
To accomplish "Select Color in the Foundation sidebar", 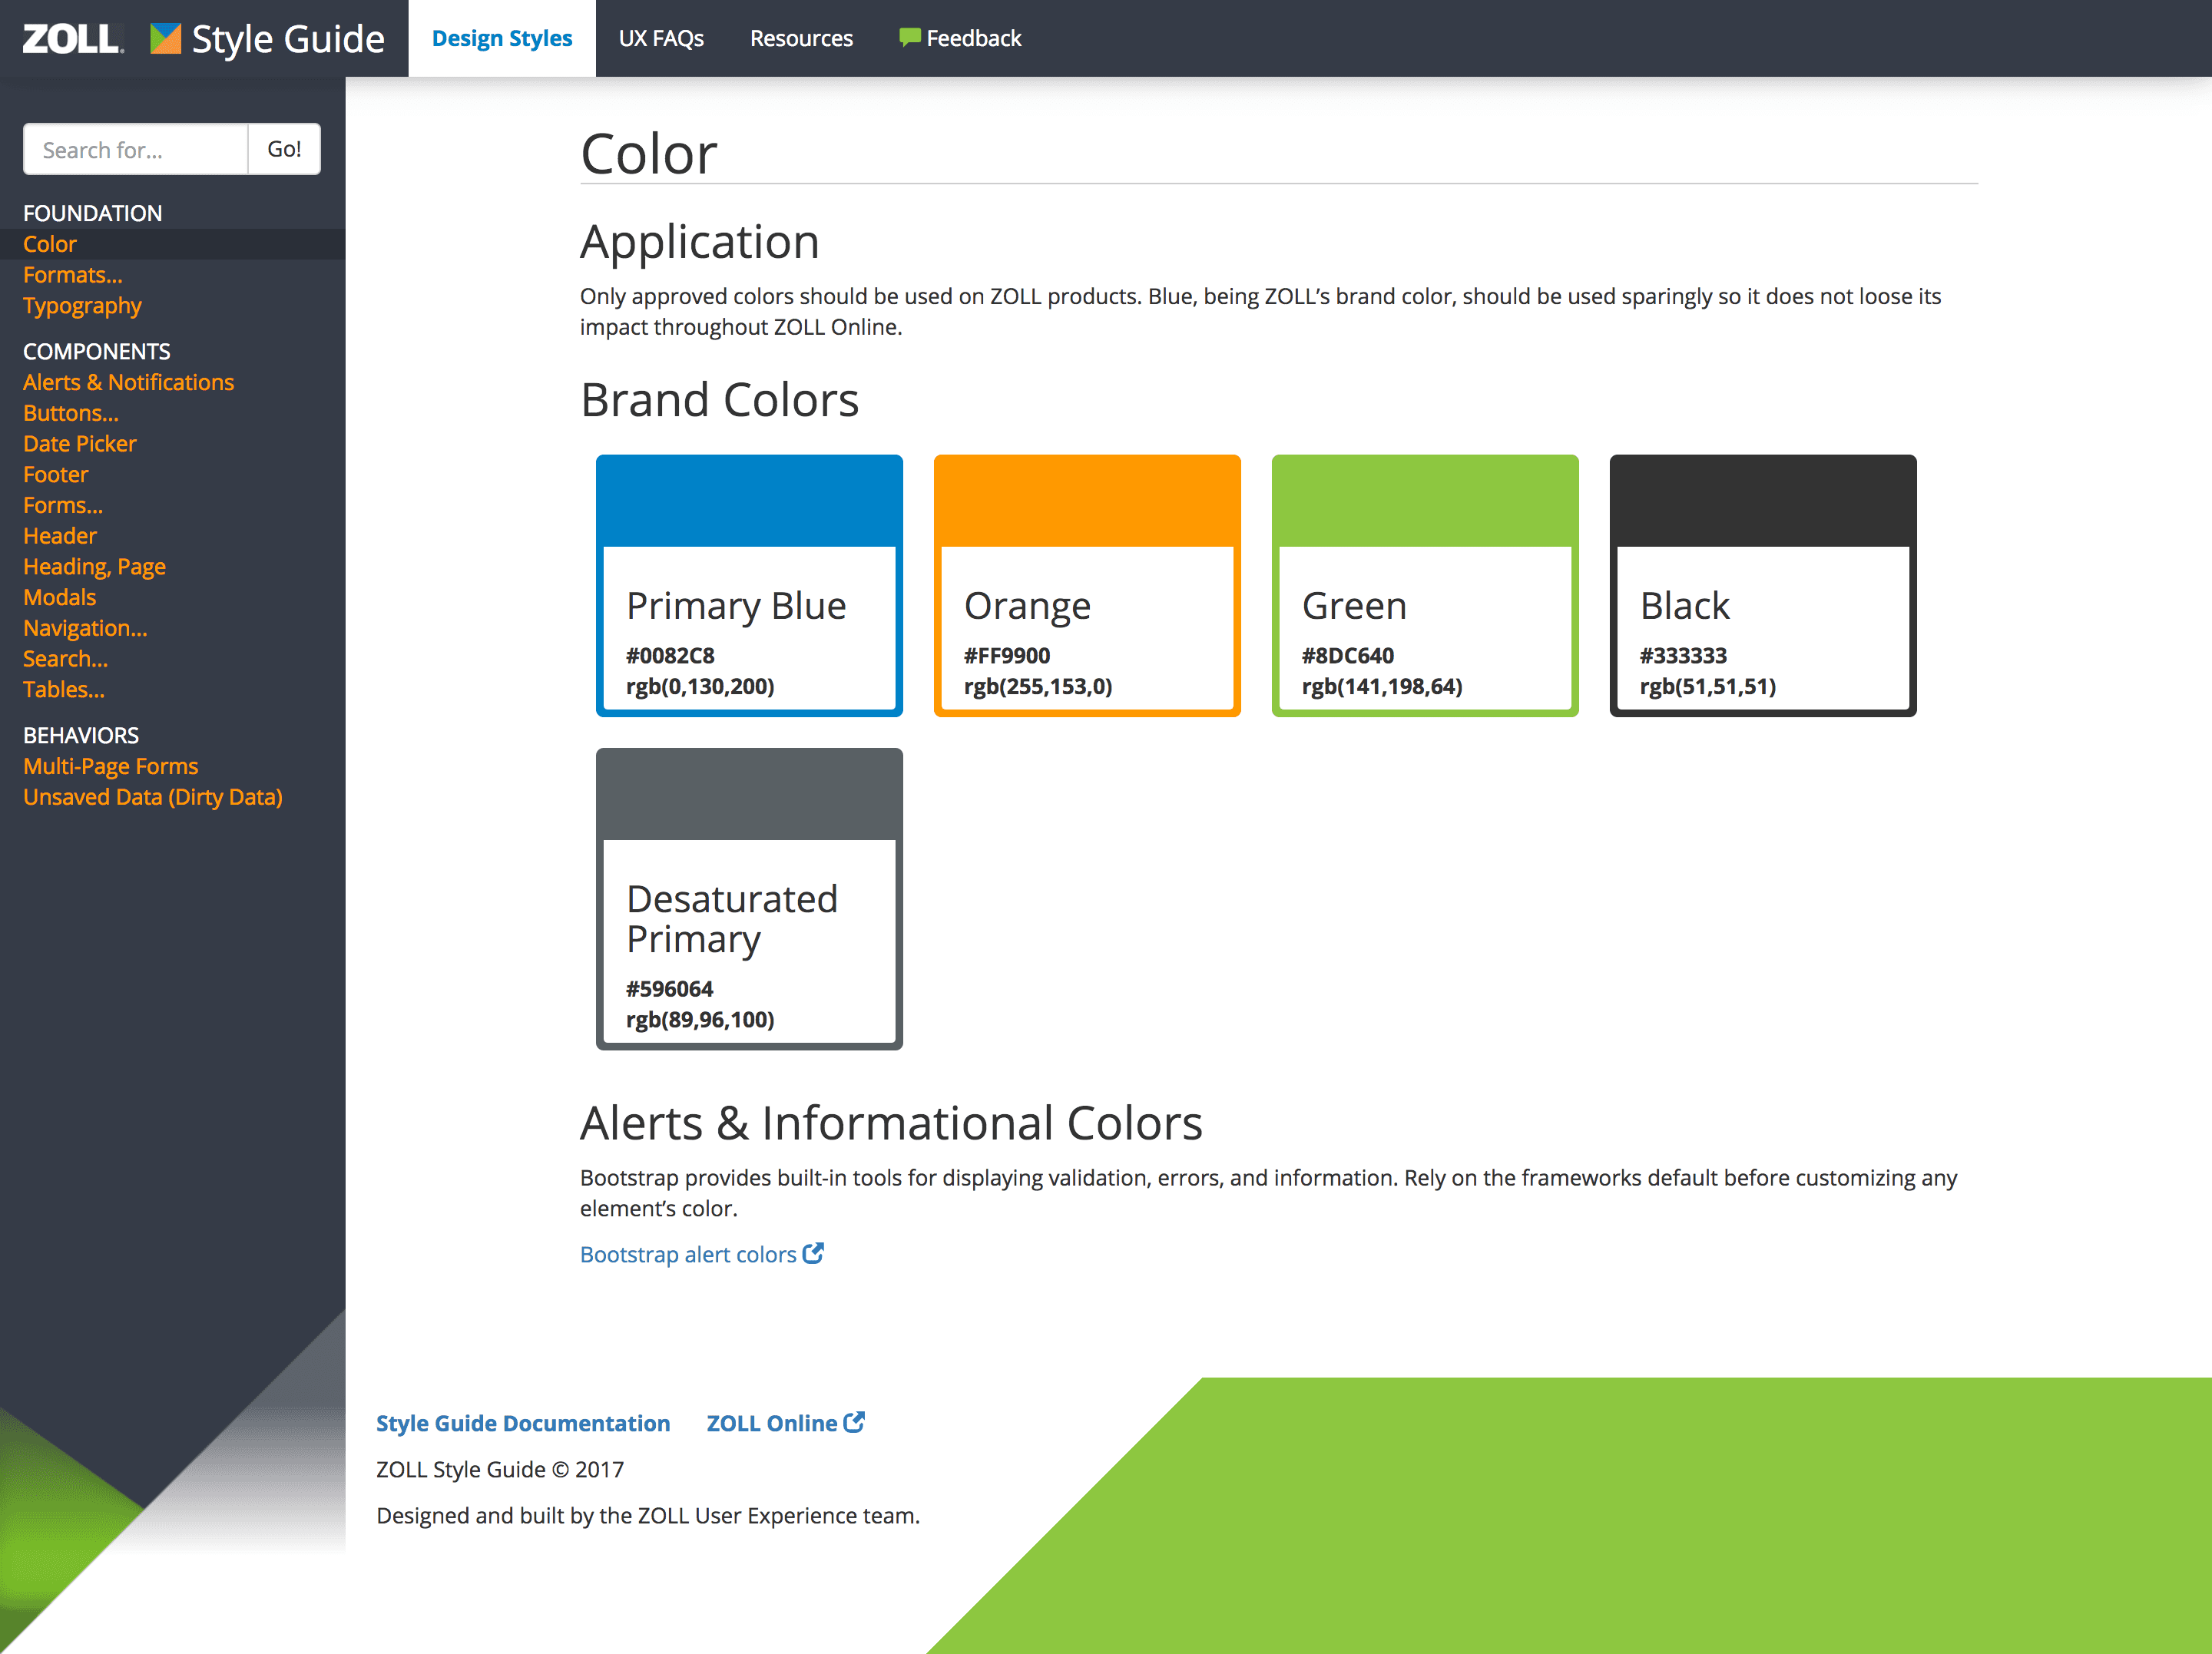I will [50, 244].
